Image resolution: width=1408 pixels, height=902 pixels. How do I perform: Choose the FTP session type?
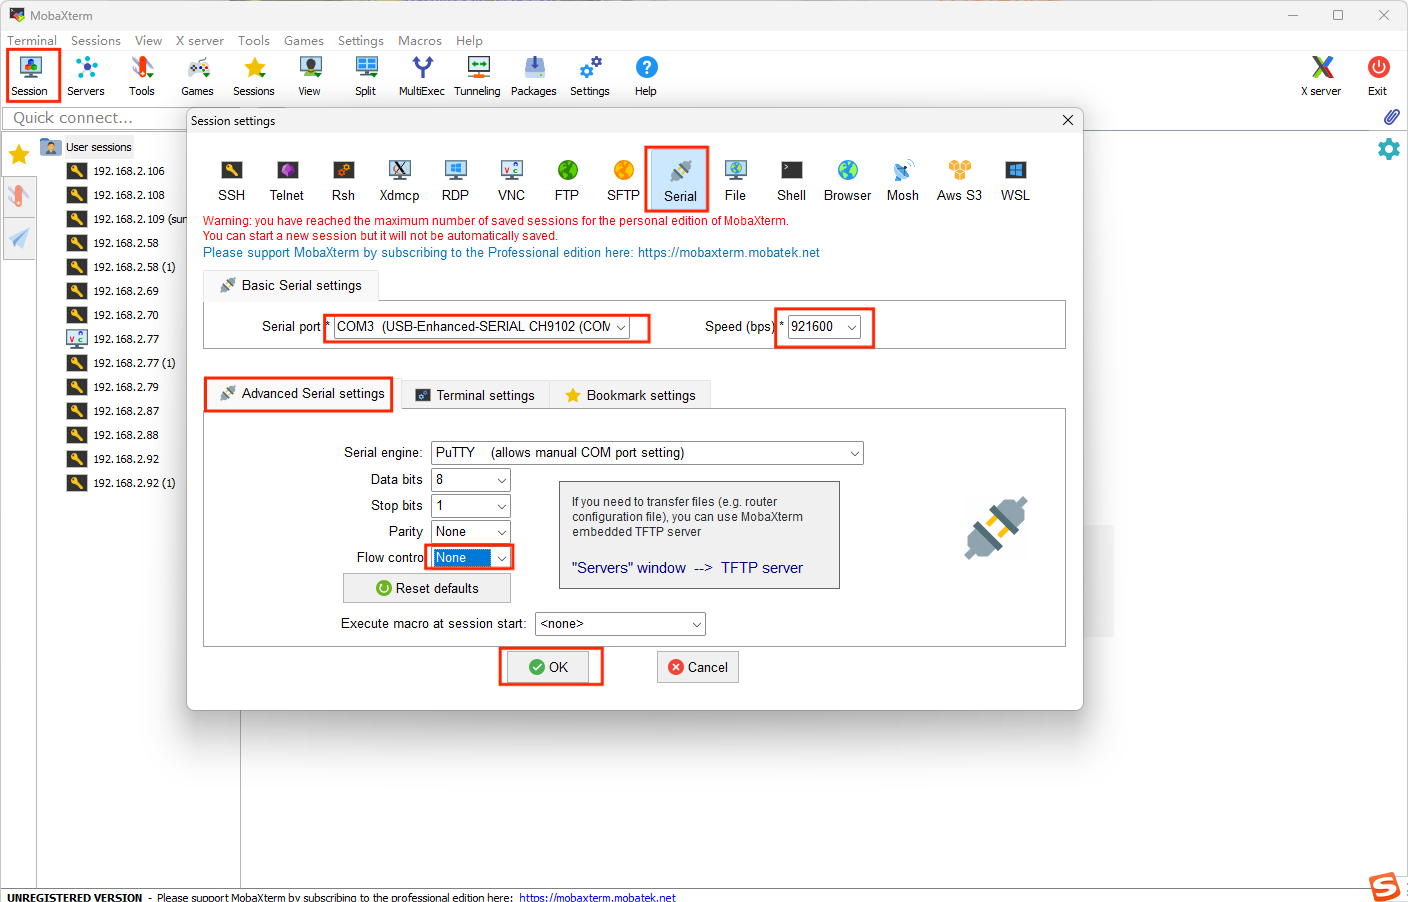pos(567,180)
